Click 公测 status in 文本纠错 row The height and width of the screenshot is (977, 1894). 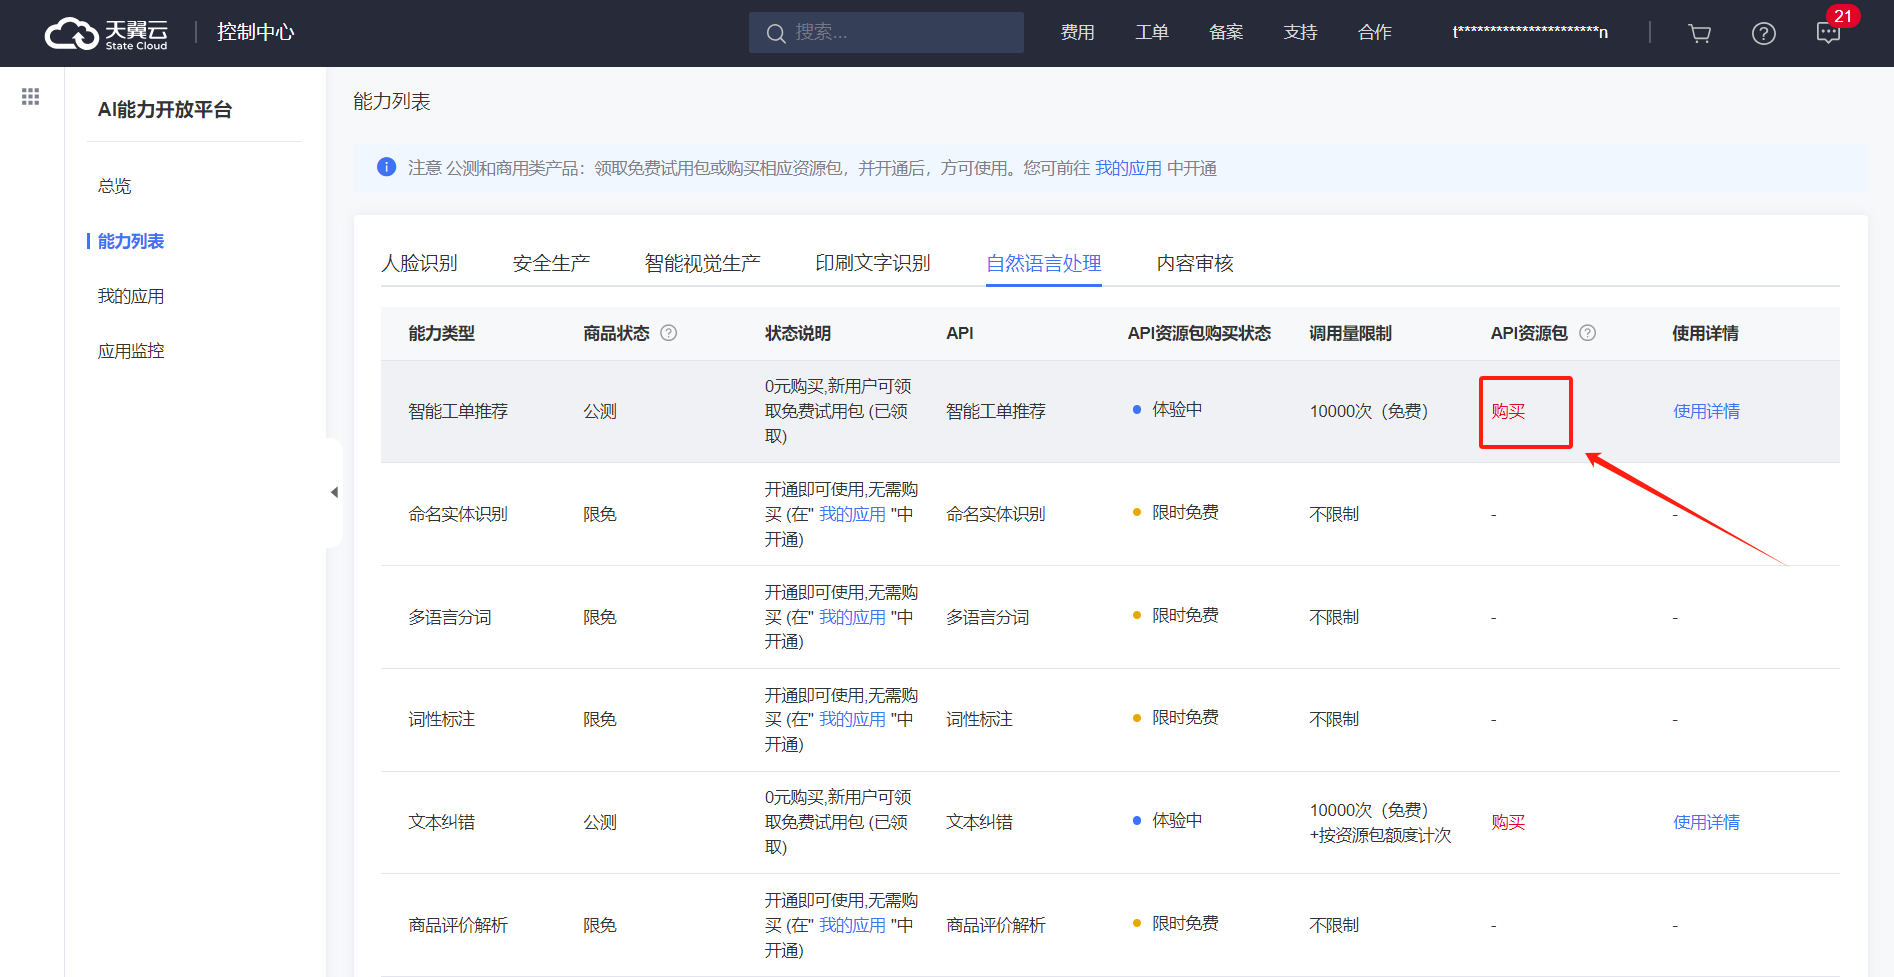point(600,822)
